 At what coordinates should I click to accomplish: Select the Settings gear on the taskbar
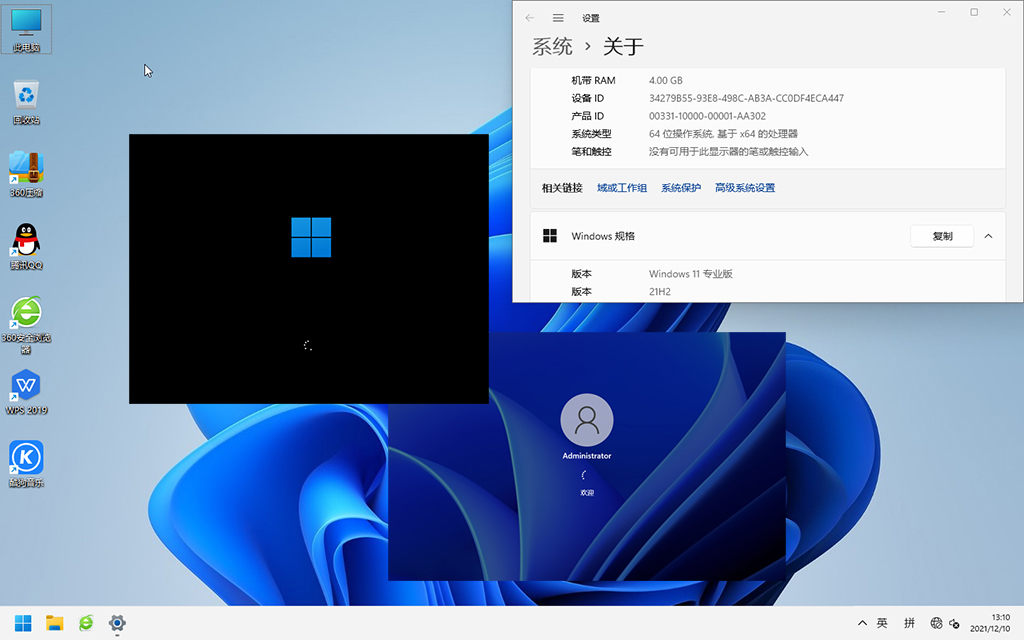(x=117, y=623)
